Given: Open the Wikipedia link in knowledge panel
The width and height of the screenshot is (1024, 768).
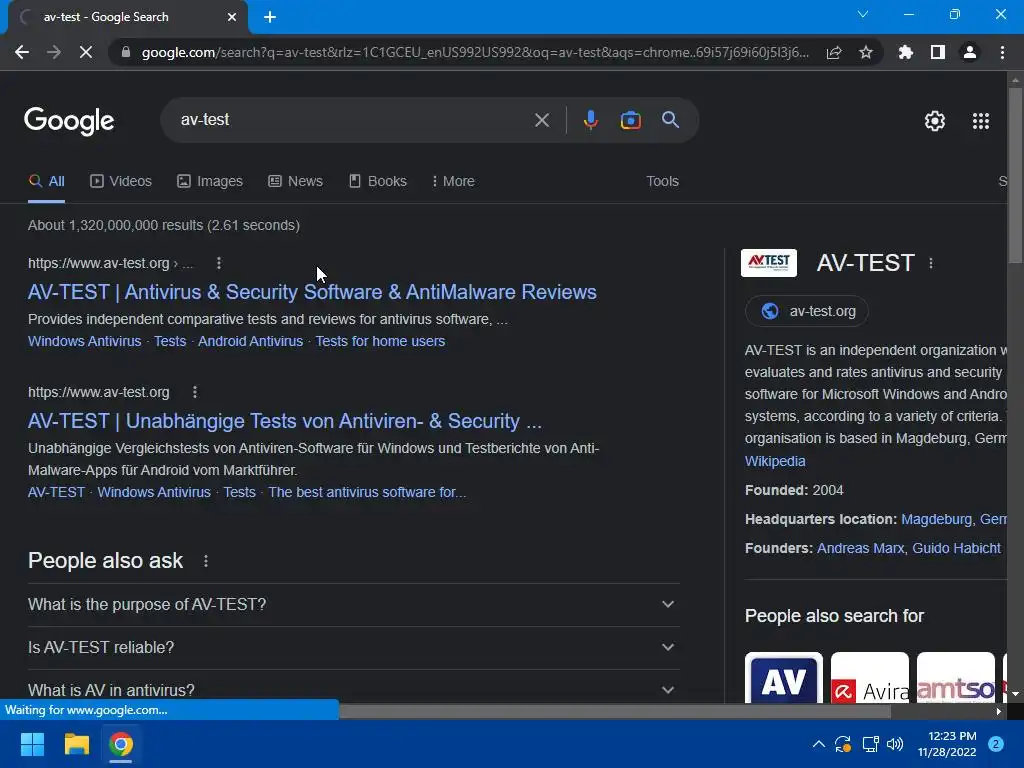Looking at the screenshot, I should tap(775, 461).
